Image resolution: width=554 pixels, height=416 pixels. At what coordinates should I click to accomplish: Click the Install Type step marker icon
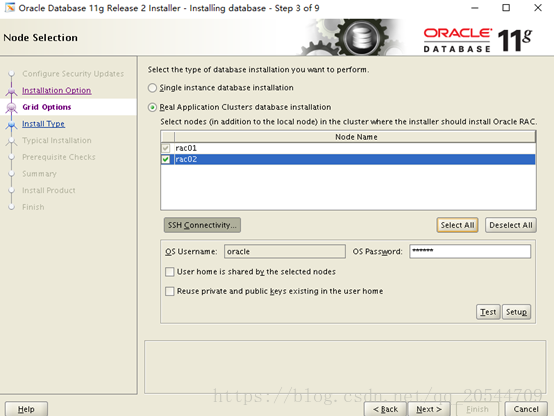point(11,125)
